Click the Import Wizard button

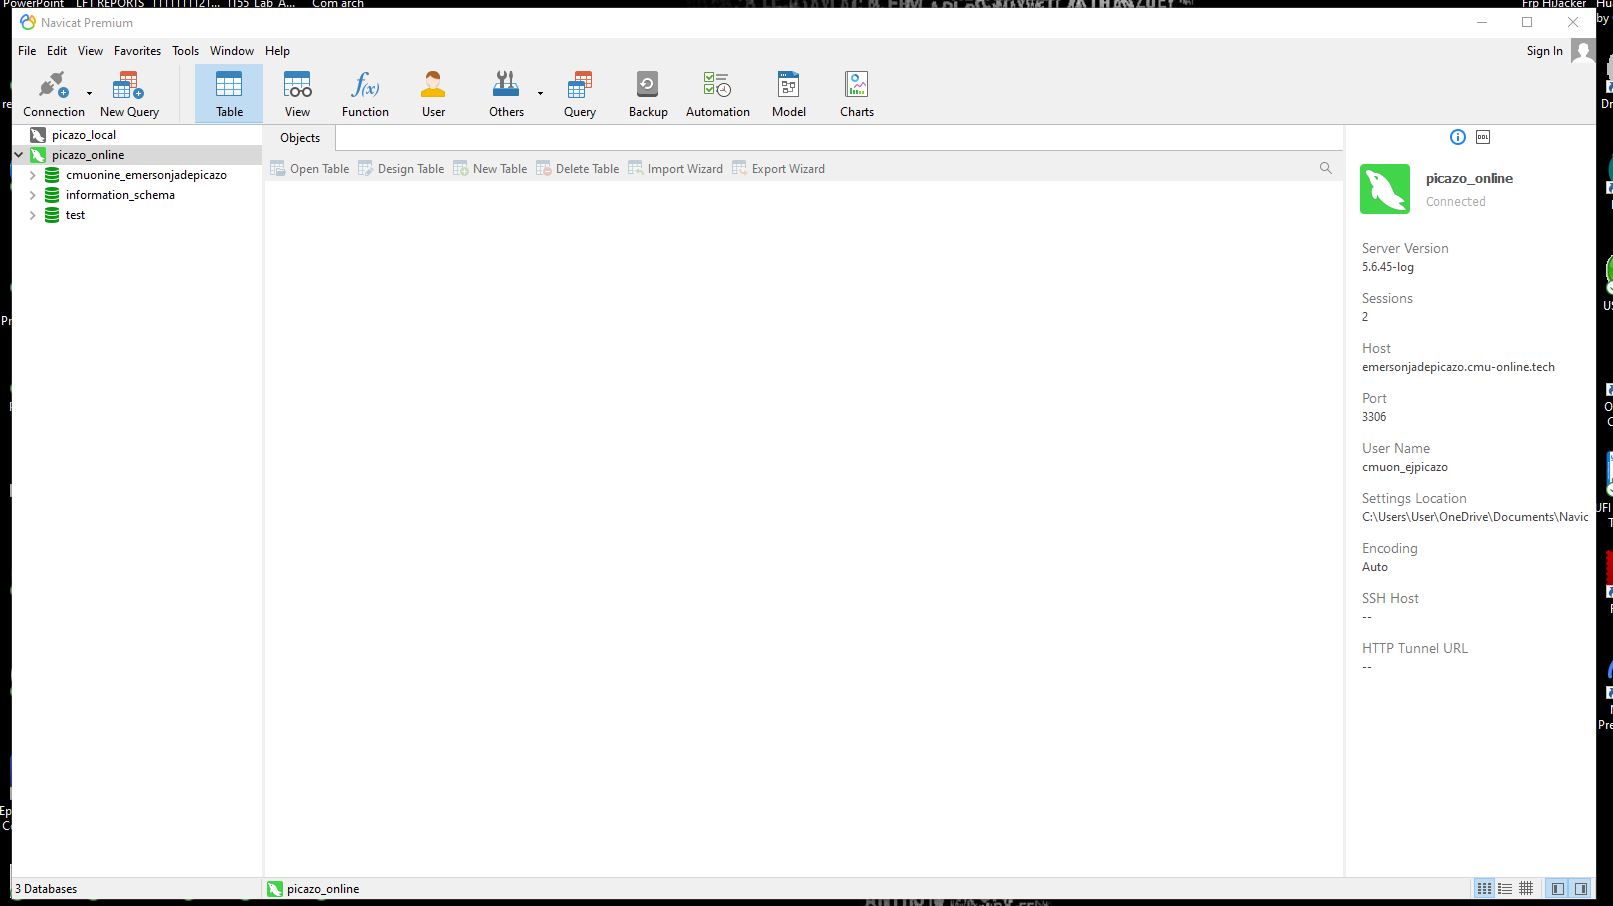[x=675, y=169]
